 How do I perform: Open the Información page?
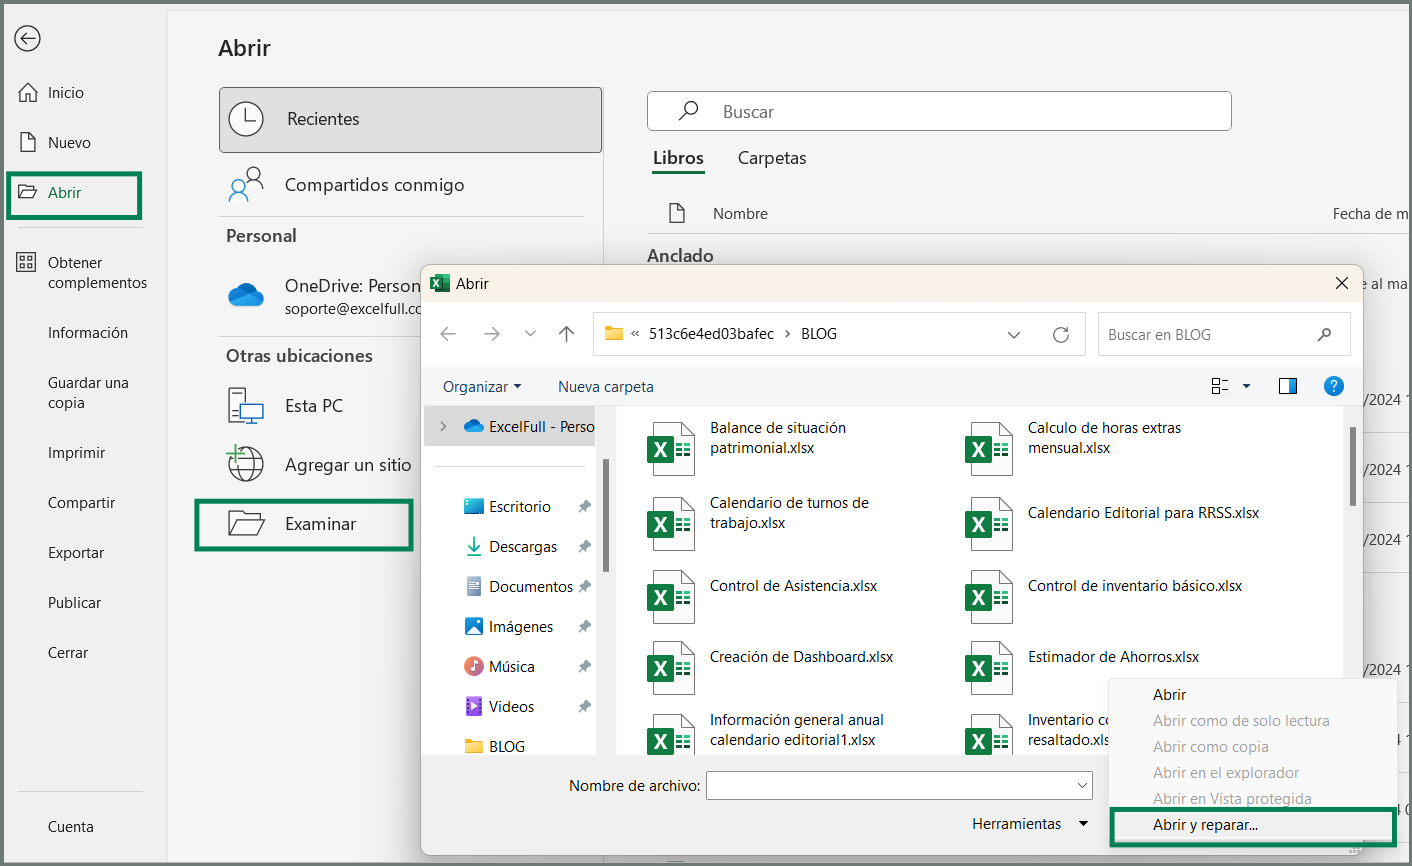pyautogui.click(x=88, y=333)
